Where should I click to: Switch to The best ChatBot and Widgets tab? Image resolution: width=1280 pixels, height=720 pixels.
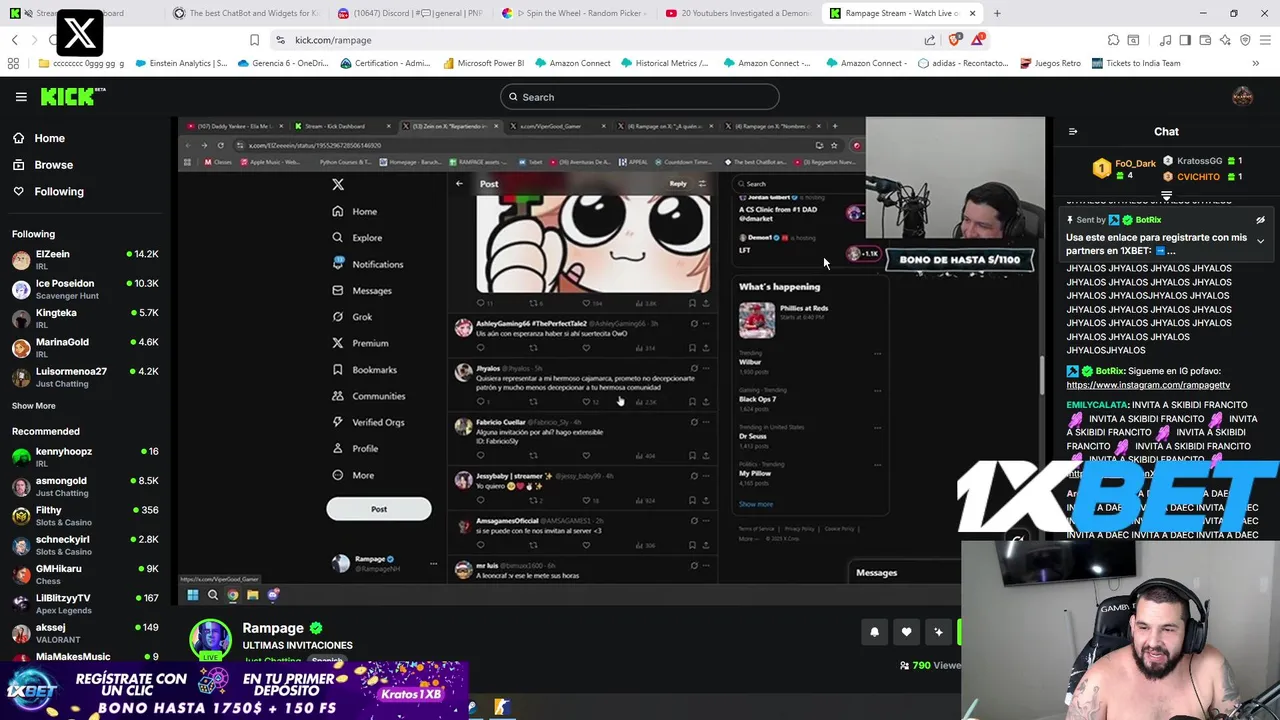(x=246, y=13)
